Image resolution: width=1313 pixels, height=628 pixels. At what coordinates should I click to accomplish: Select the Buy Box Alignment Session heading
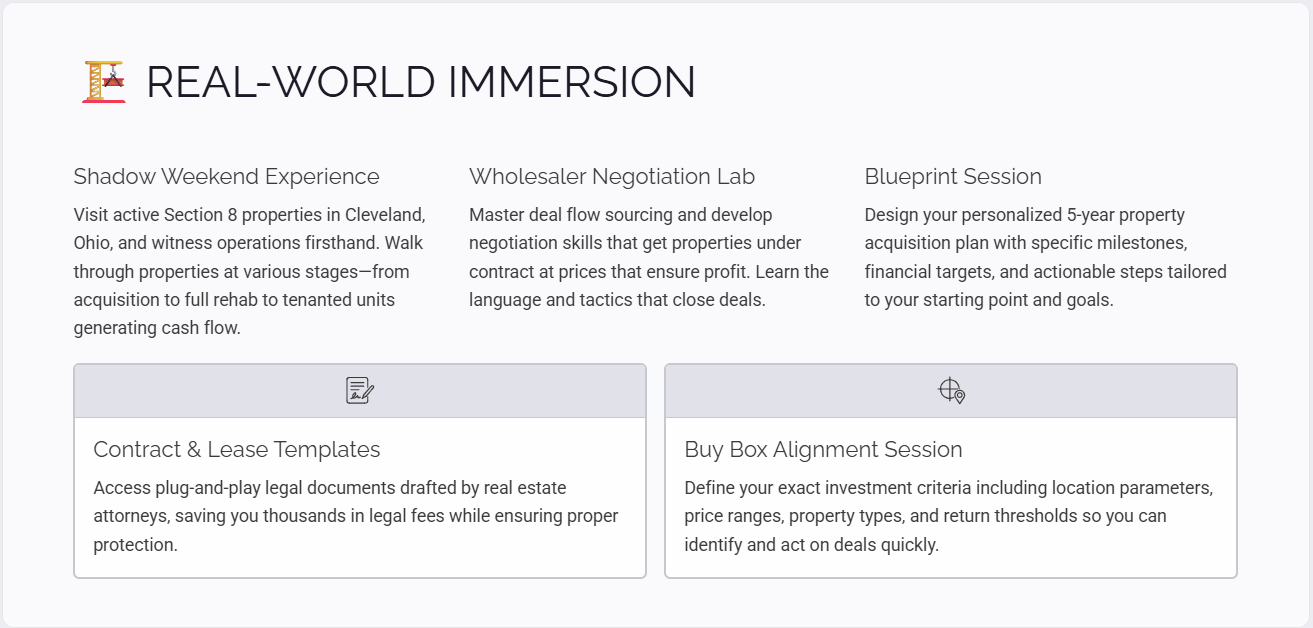[x=823, y=450]
